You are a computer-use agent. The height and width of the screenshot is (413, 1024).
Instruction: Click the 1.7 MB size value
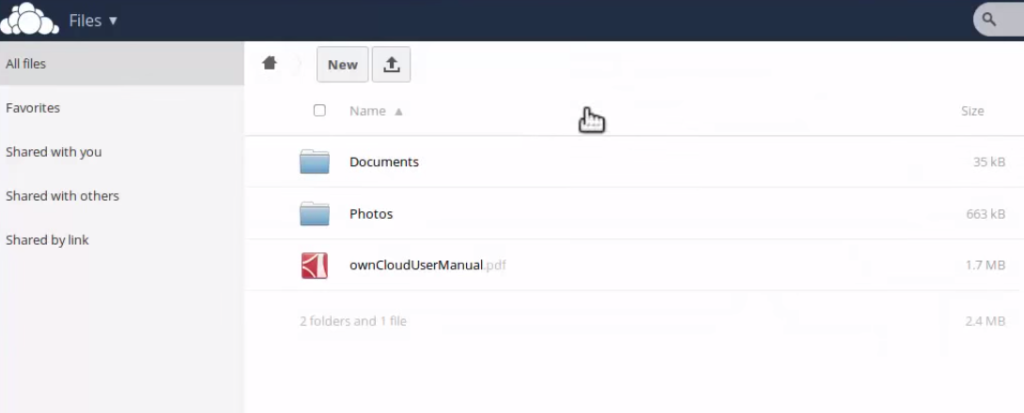coord(985,265)
